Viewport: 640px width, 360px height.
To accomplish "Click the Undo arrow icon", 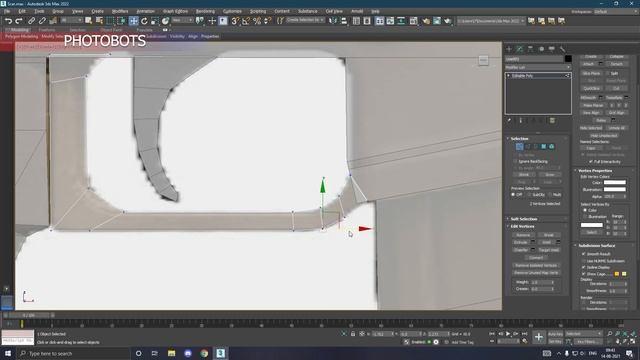I will 8,21.
